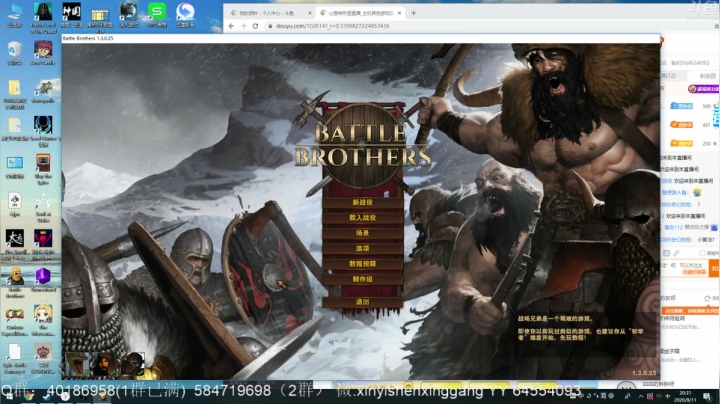
Task: Open the pink lotus icon shortcut
Action: [43, 359]
